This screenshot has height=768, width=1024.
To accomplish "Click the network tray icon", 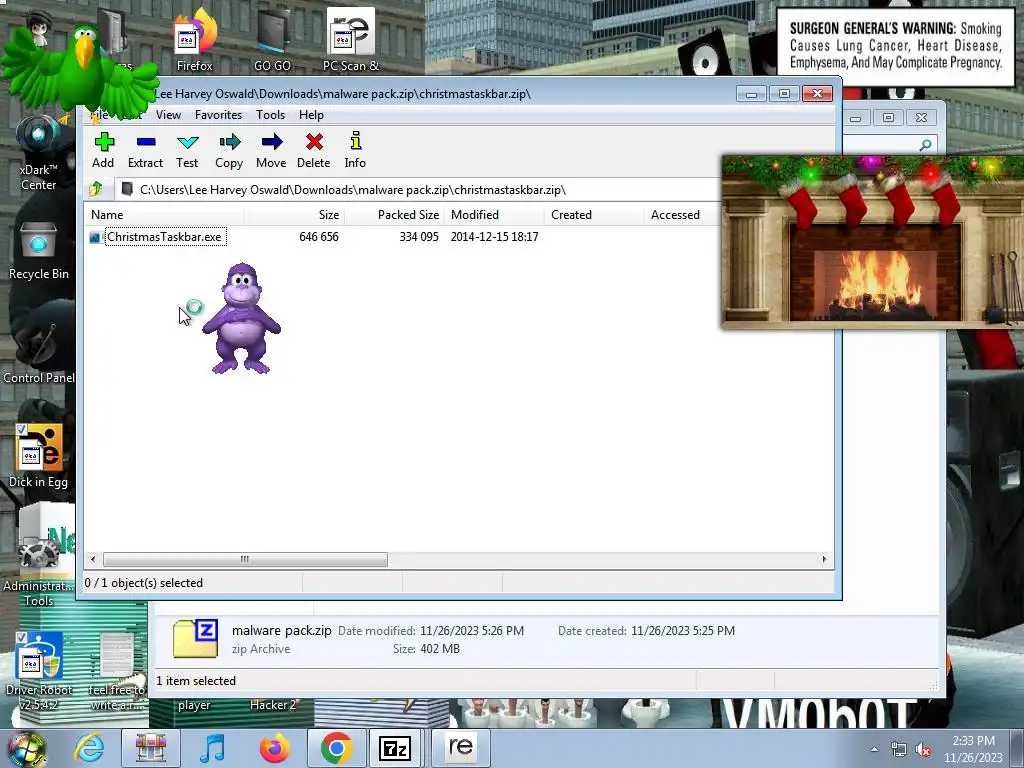I will coord(899,750).
